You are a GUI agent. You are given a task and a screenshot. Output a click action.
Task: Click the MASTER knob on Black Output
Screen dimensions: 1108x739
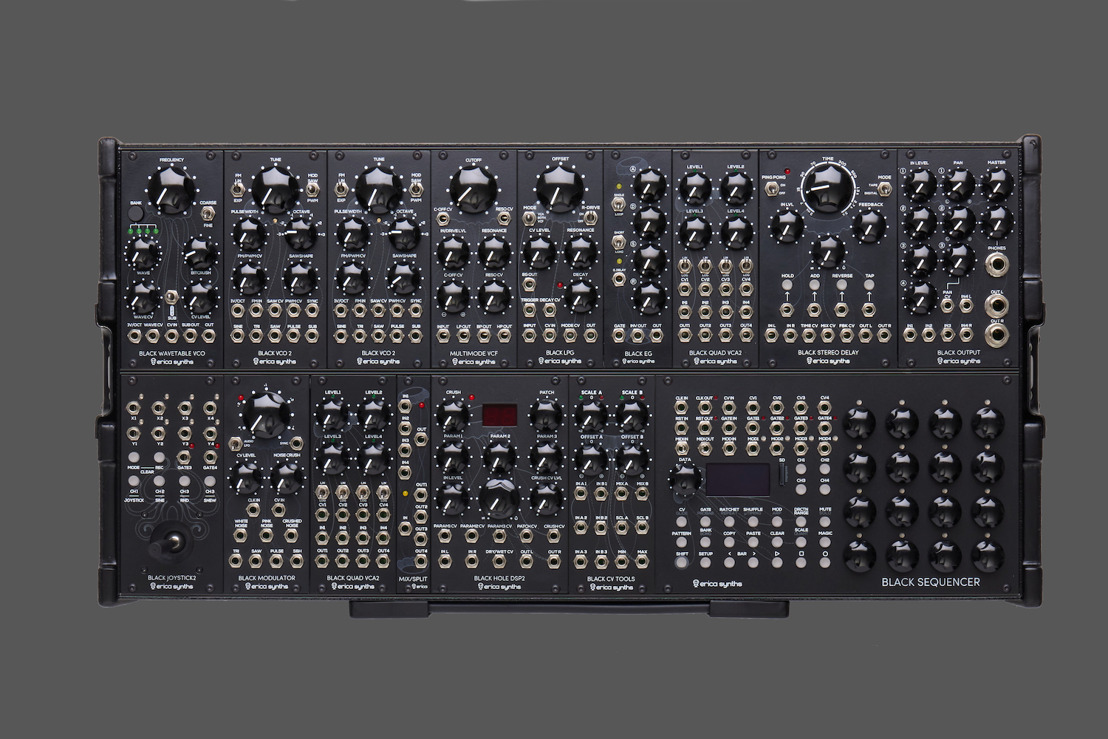(x=996, y=184)
